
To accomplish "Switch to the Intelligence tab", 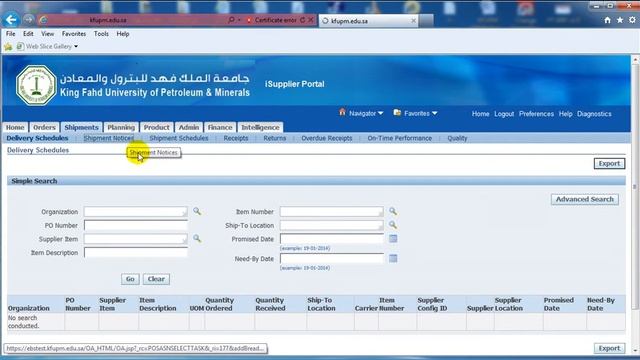I will 260,127.
